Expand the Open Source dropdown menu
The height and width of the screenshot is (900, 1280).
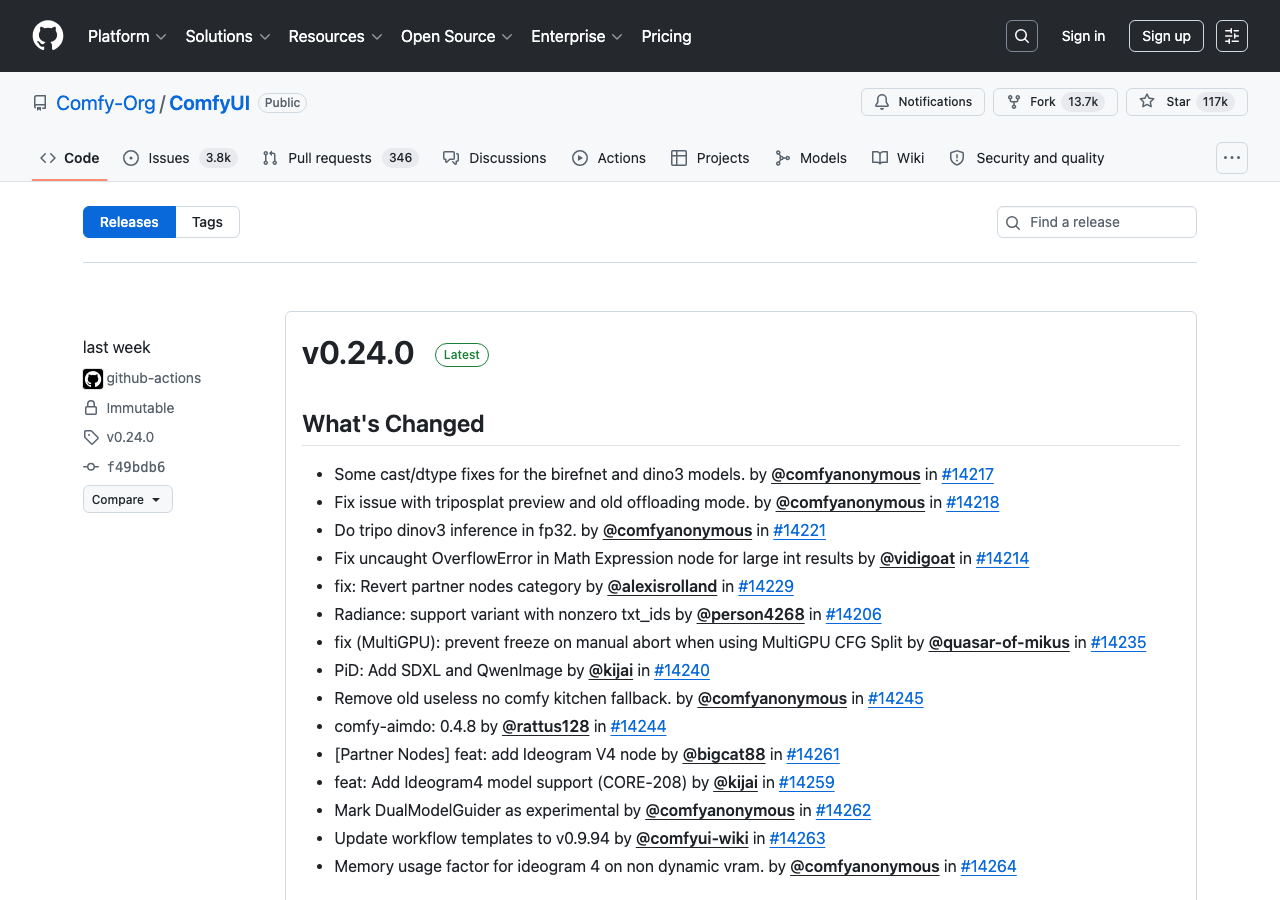point(457,36)
